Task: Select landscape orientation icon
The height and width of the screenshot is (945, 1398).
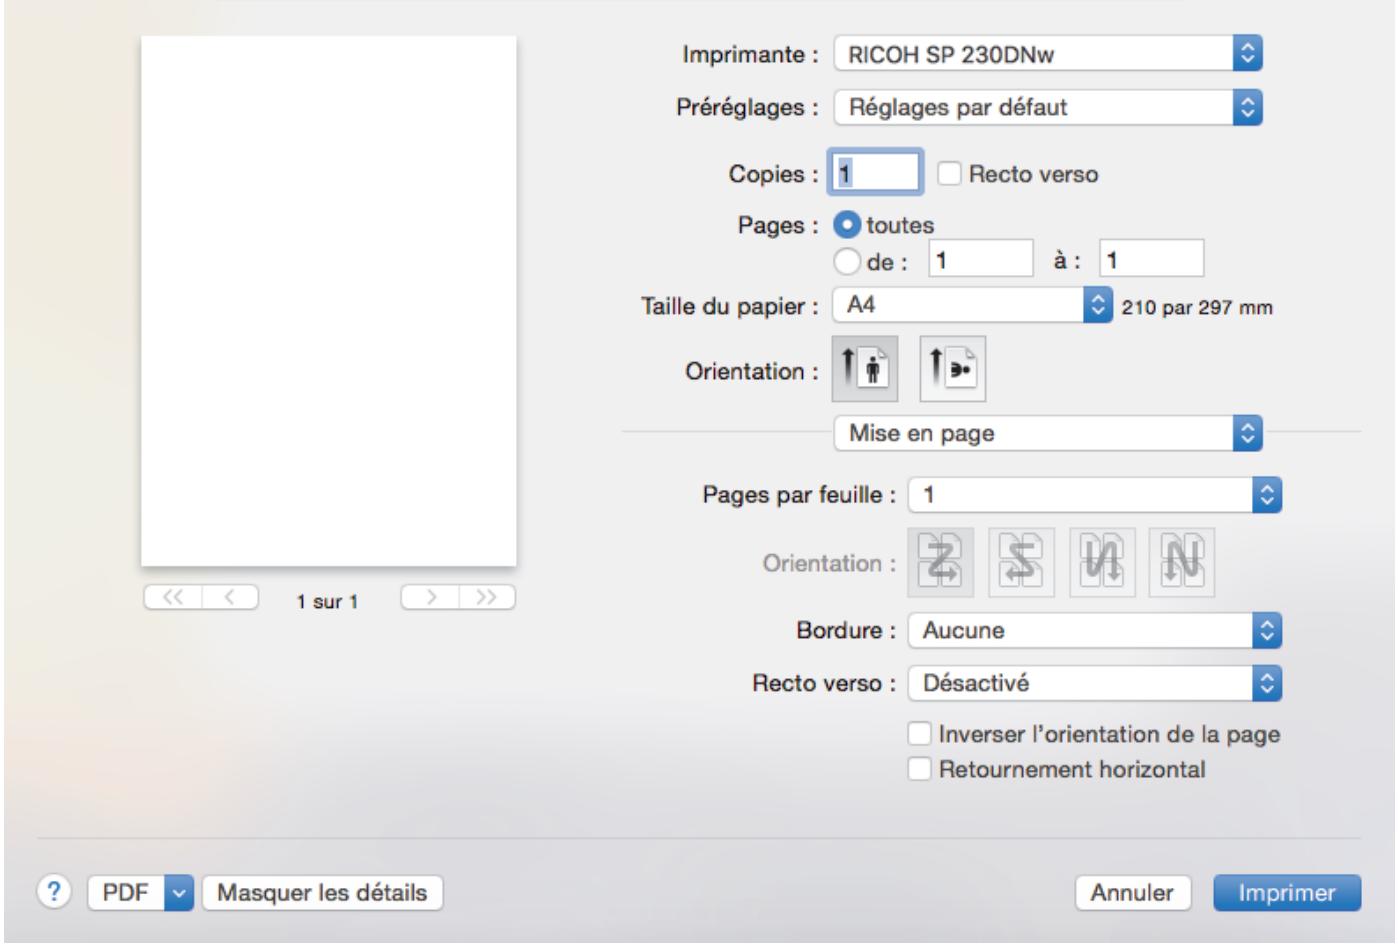Action: [x=952, y=369]
